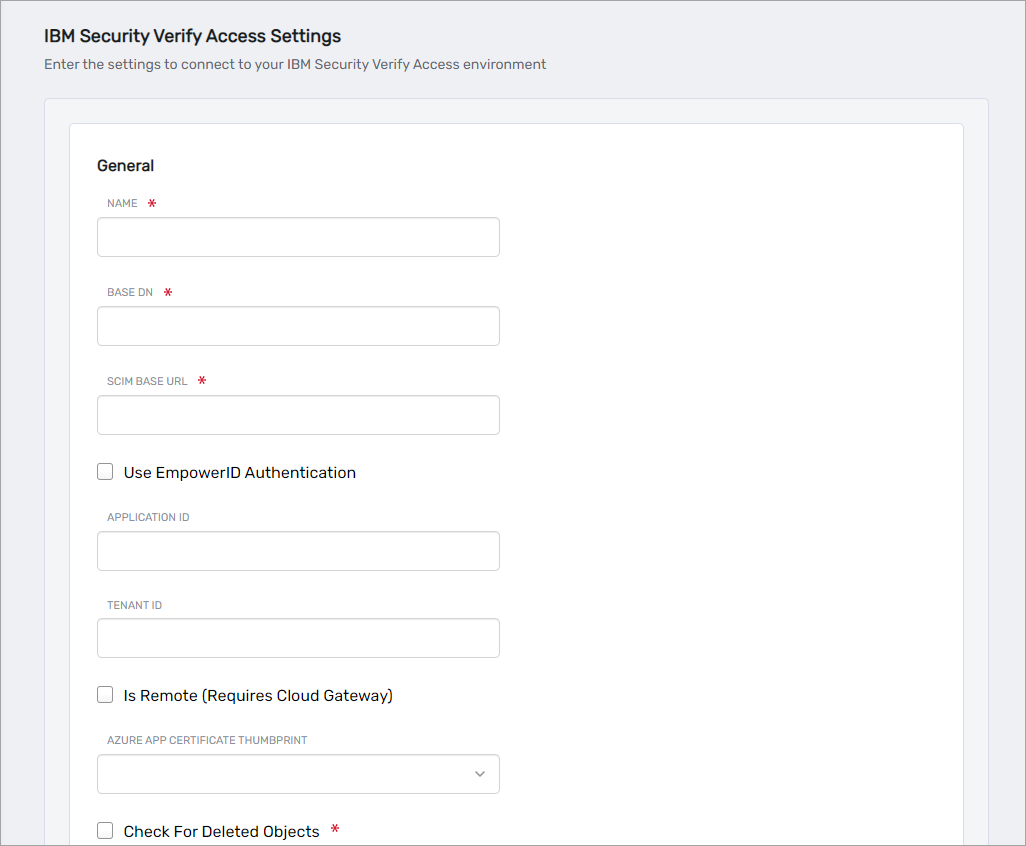Click the IBM Security Verify Access Settings title
This screenshot has width=1026, height=846.
(x=192, y=36)
